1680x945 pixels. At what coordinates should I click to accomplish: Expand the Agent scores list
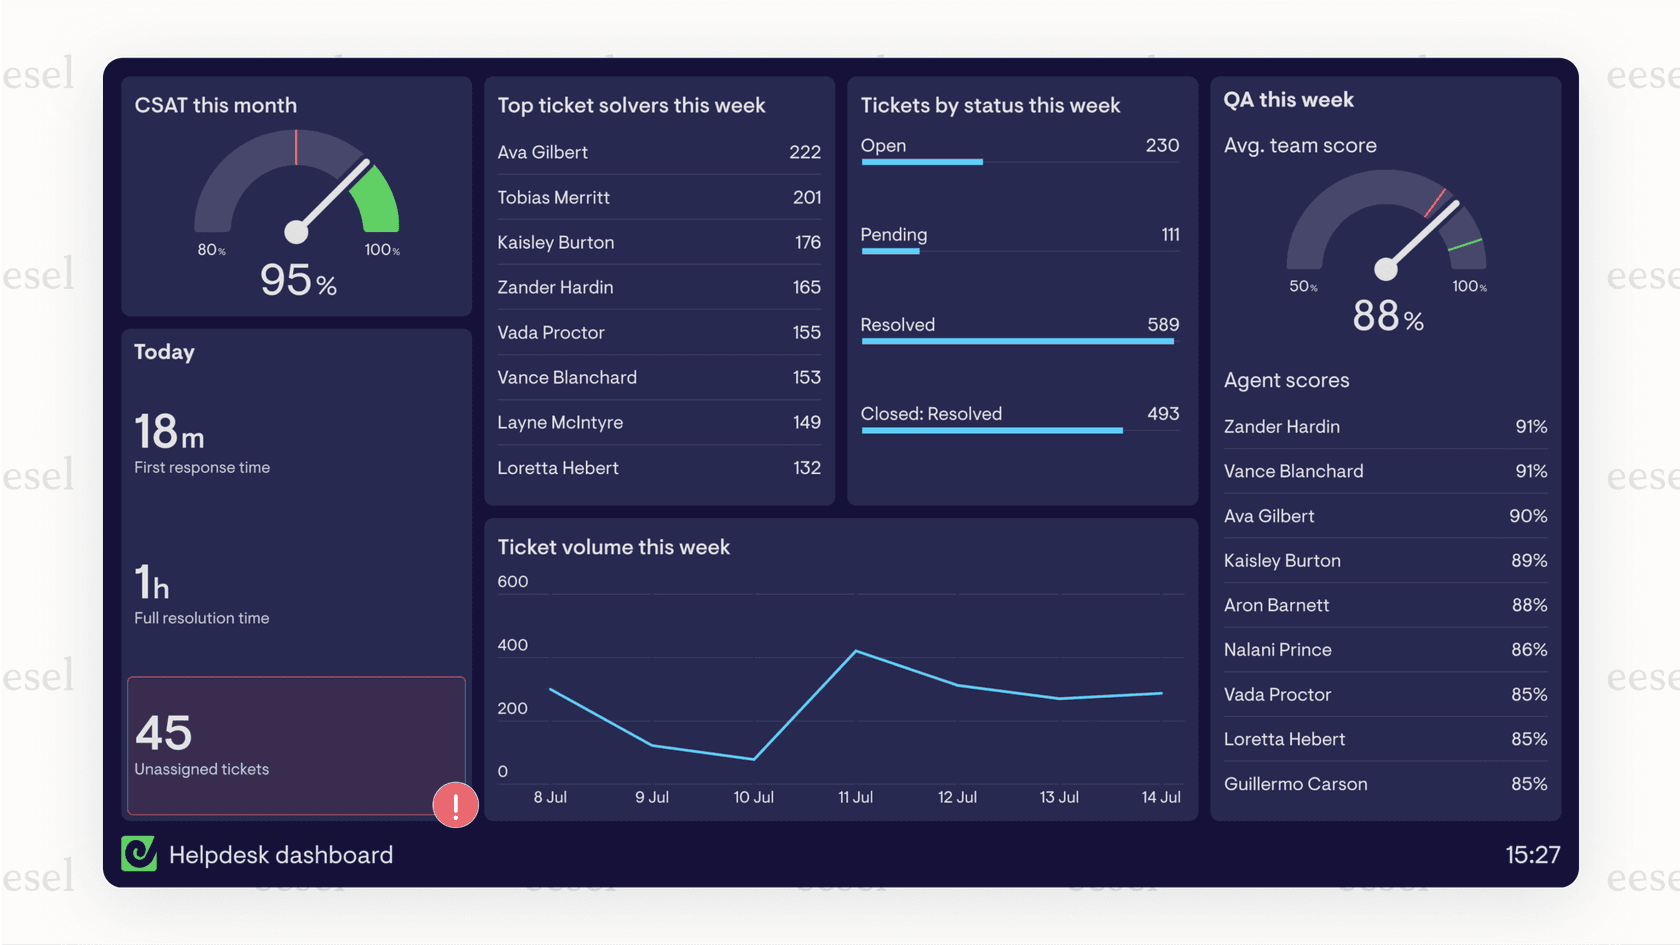click(1286, 380)
